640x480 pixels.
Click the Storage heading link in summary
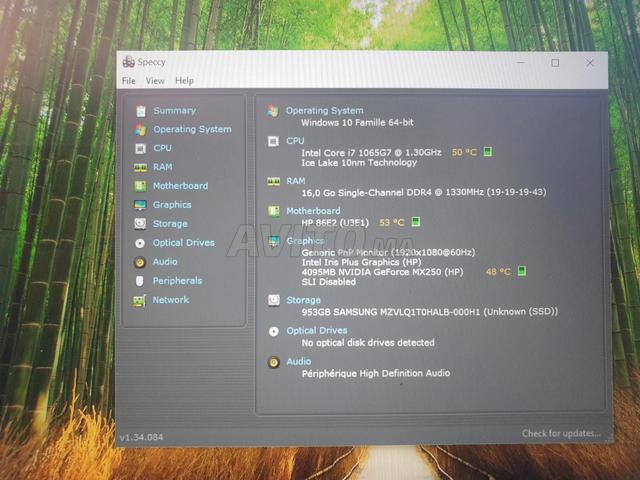pyautogui.click(x=303, y=300)
